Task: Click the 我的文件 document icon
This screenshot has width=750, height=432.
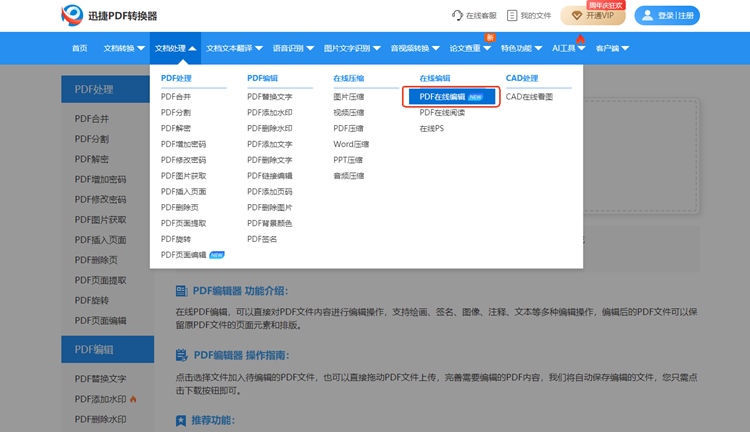Action: click(512, 15)
